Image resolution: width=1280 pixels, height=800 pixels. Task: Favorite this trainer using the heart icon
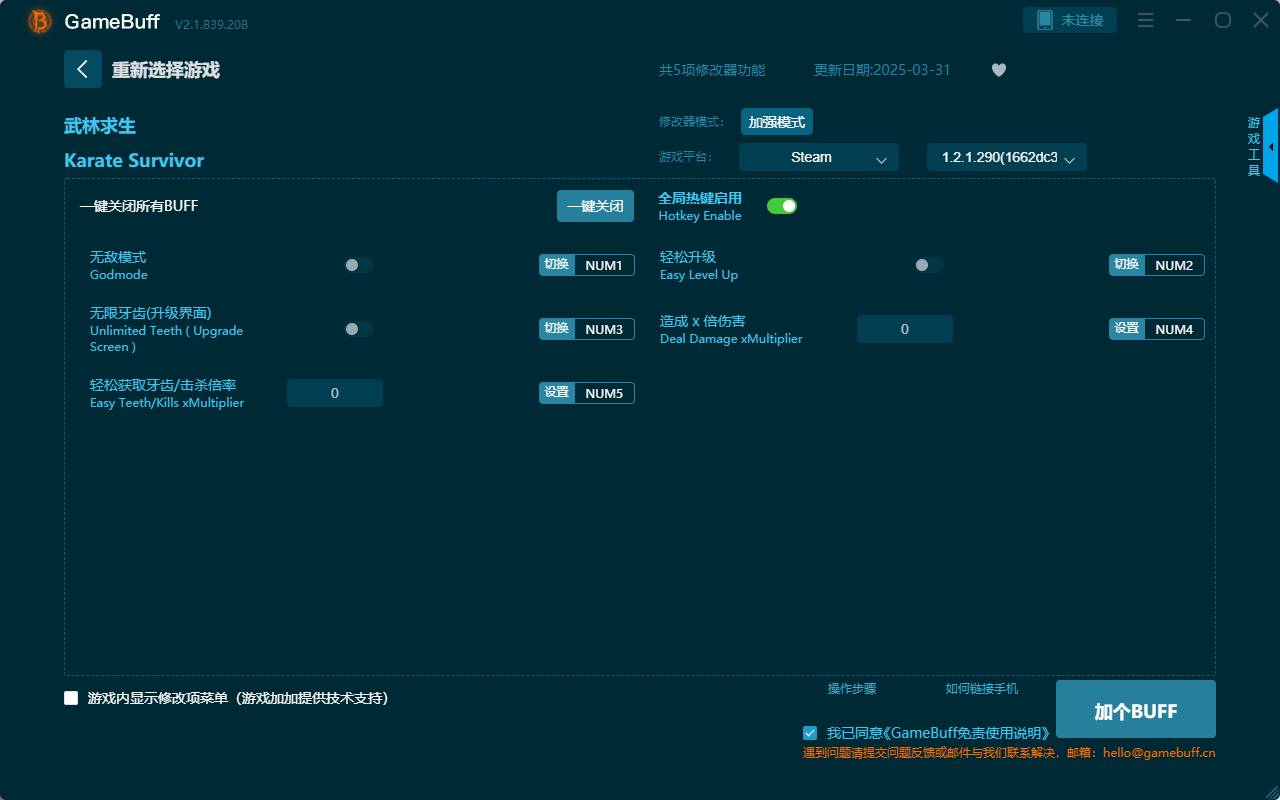click(998, 70)
